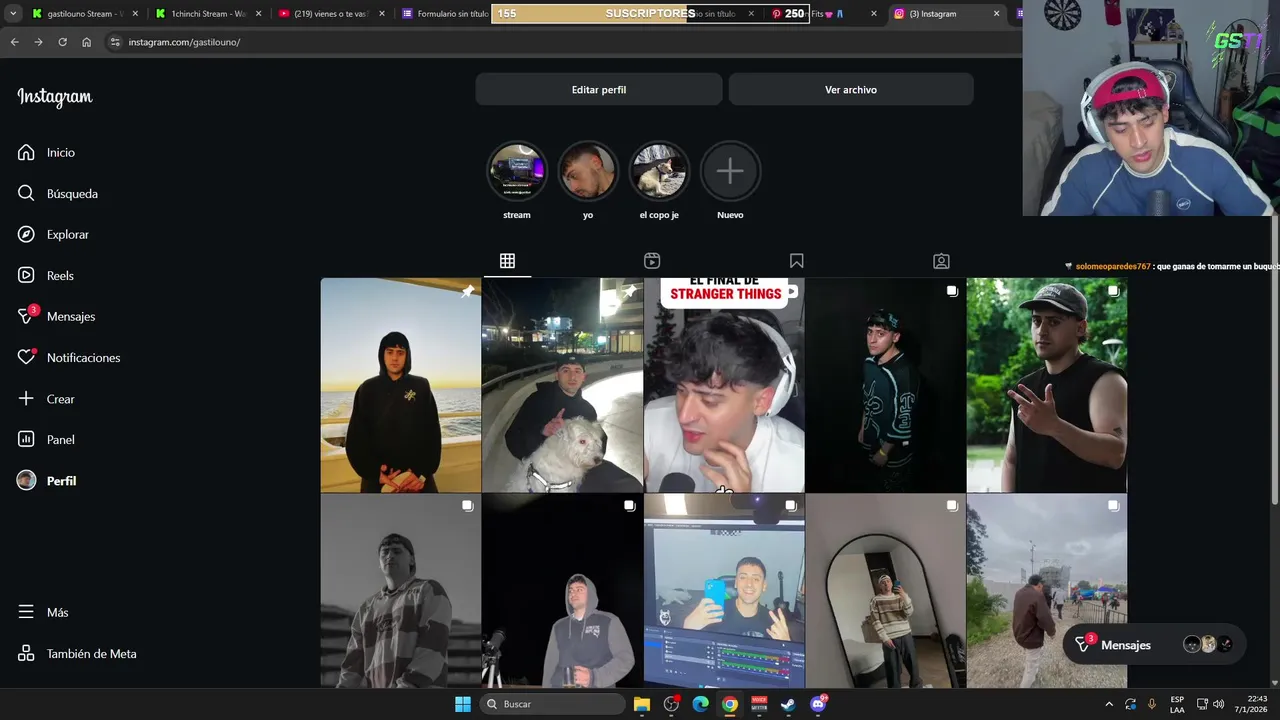Select the posts grid tab
Image resolution: width=1280 pixels, height=720 pixels.
point(507,261)
